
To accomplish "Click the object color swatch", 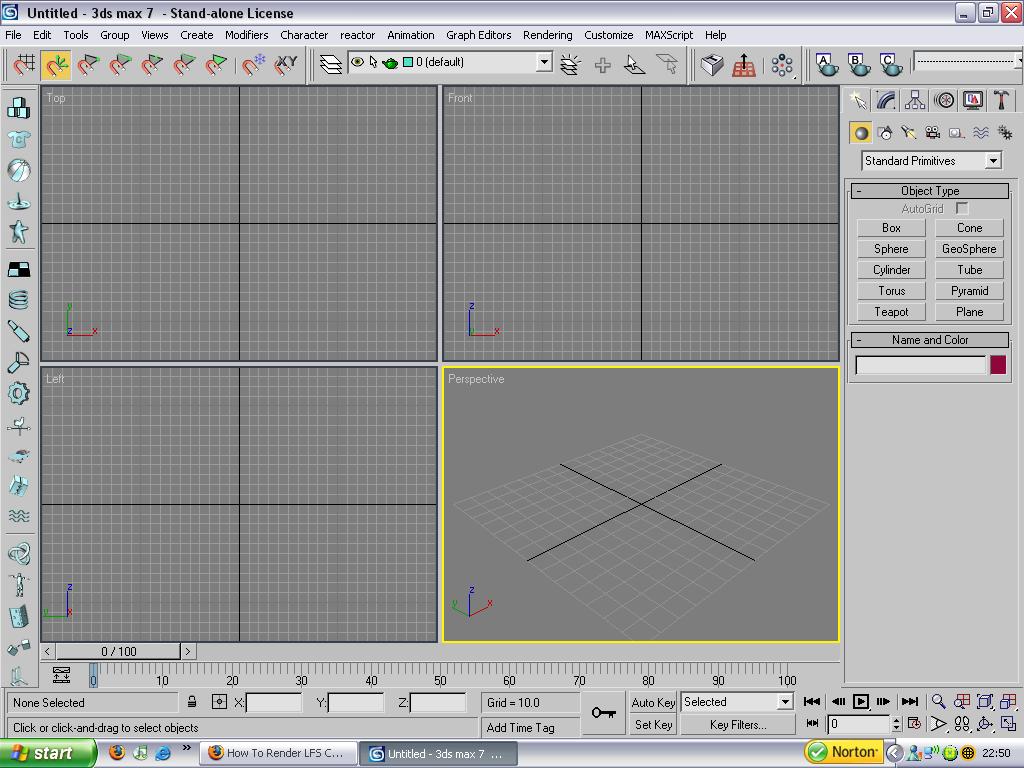I will (998, 364).
